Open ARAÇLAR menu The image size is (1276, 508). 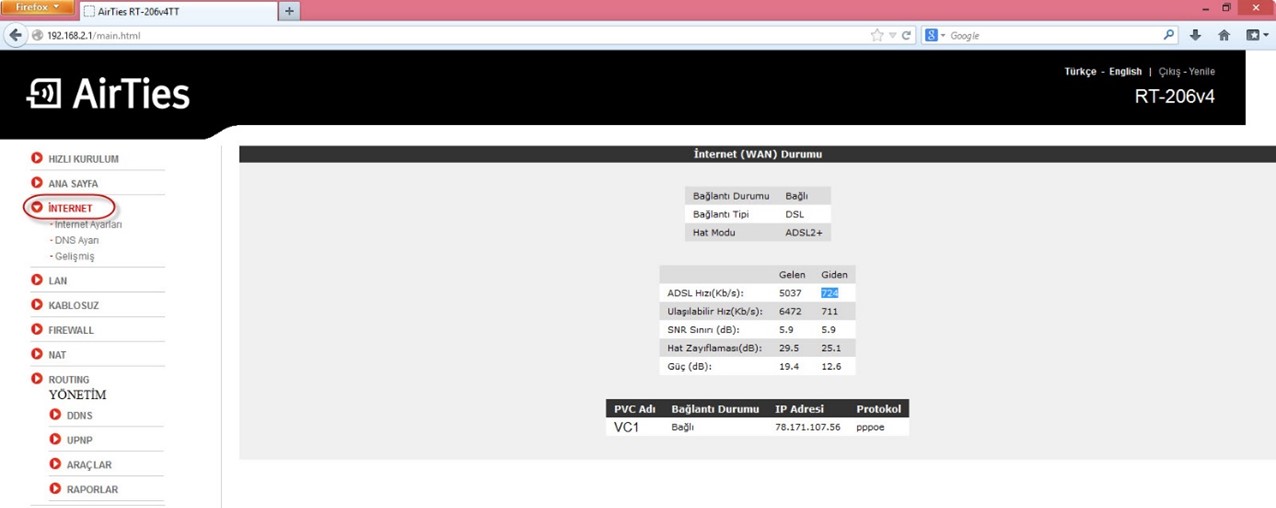pyautogui.click(x=89, y=465)
